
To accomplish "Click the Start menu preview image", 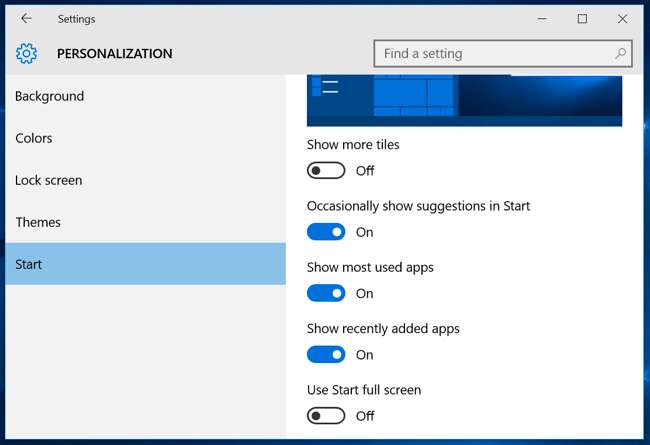I will click(x=464, y=101).
